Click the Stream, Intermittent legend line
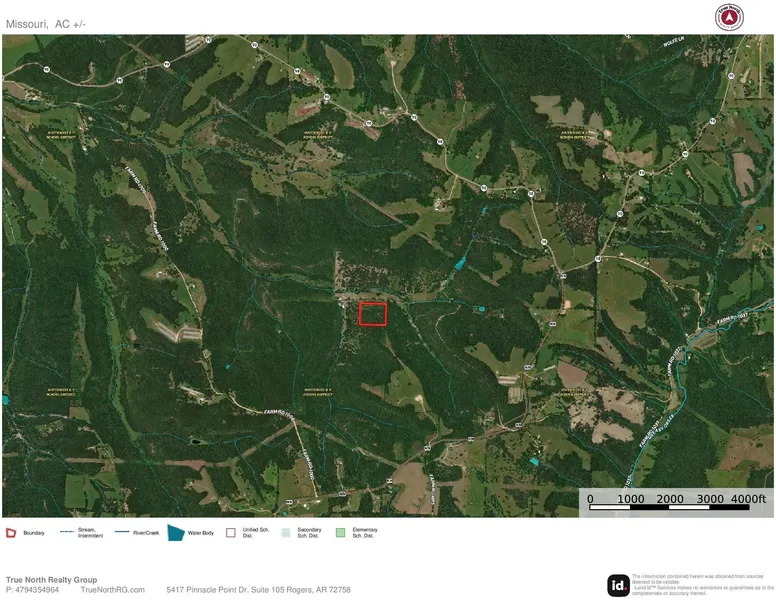 67,532
